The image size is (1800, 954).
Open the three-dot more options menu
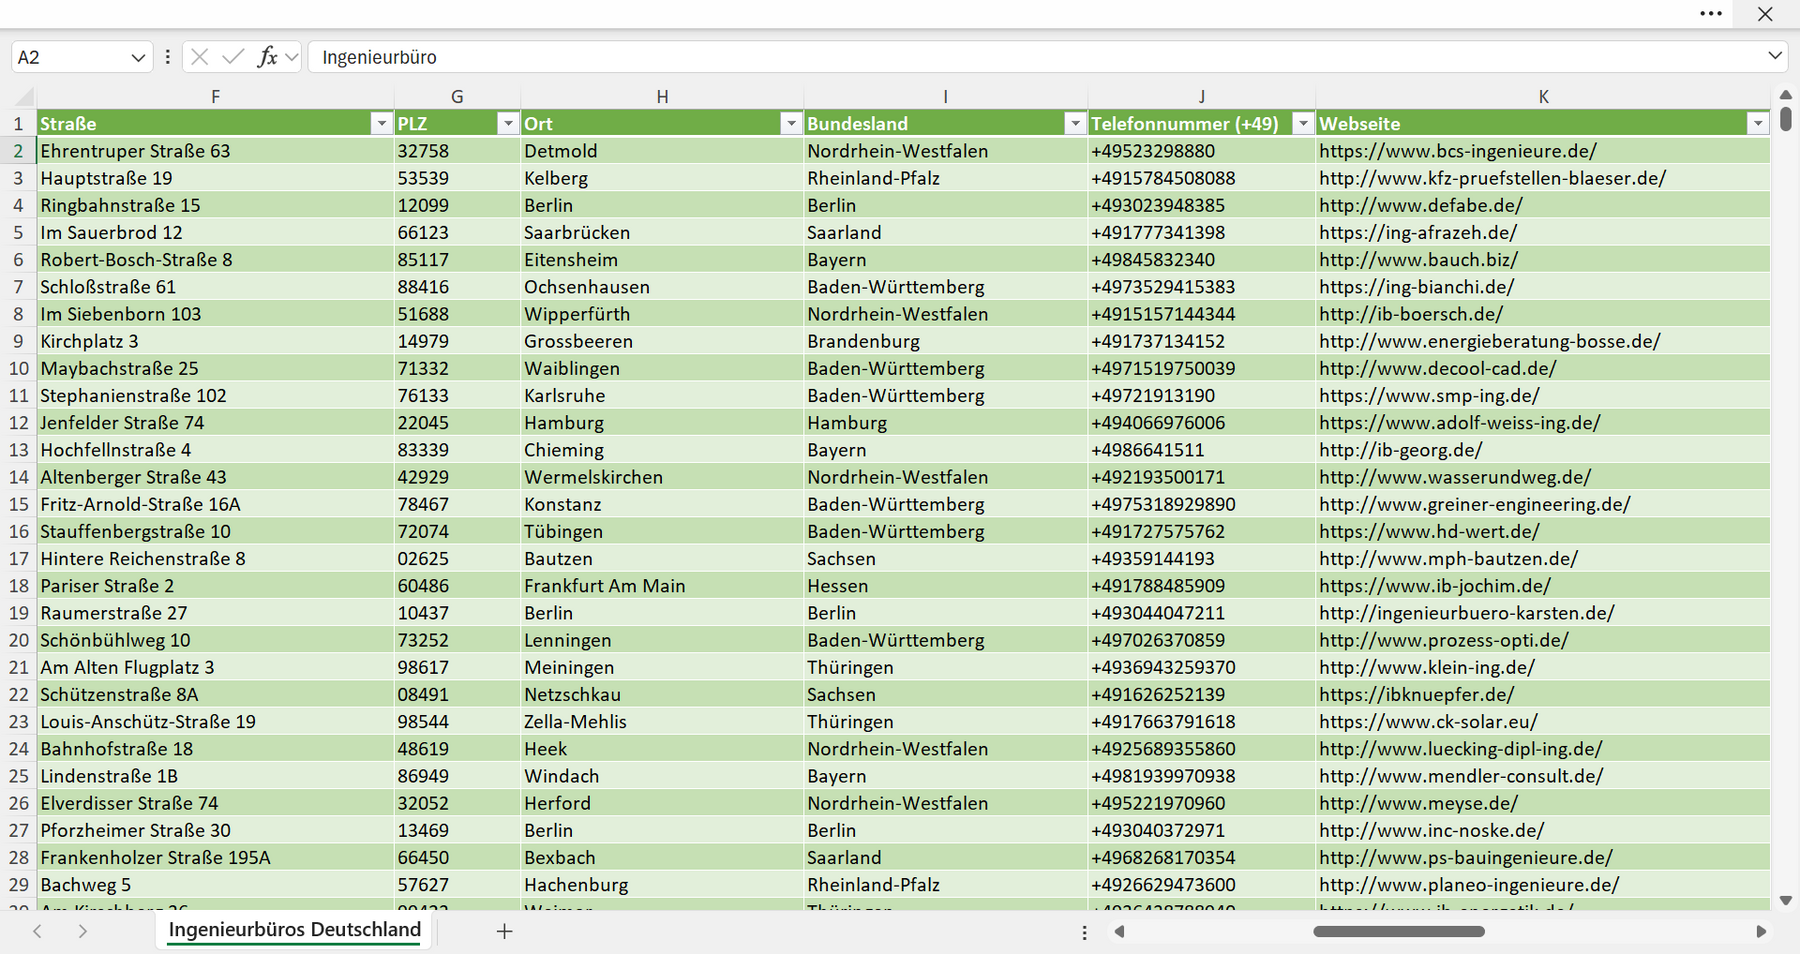point(1711,14)
